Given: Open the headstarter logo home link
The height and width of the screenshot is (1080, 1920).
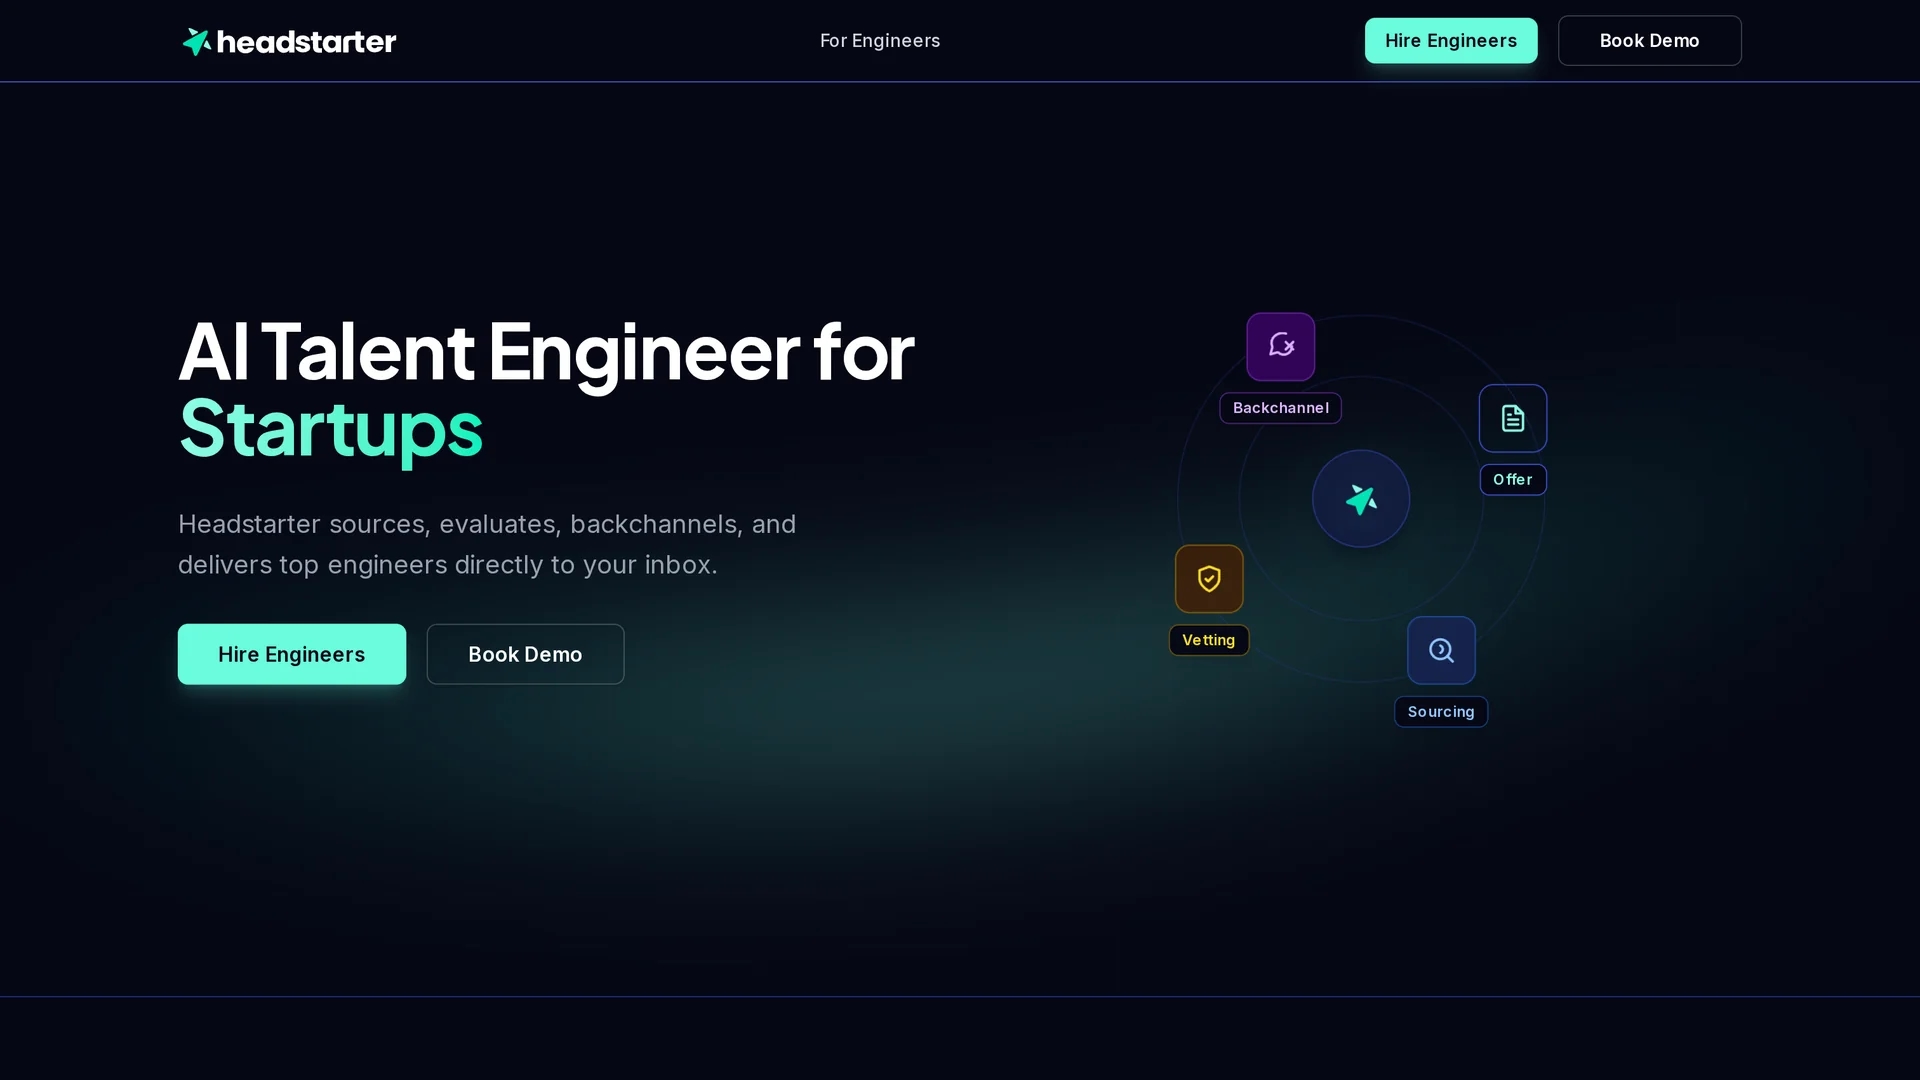Looking at the screenshot, I should point(289,41).
